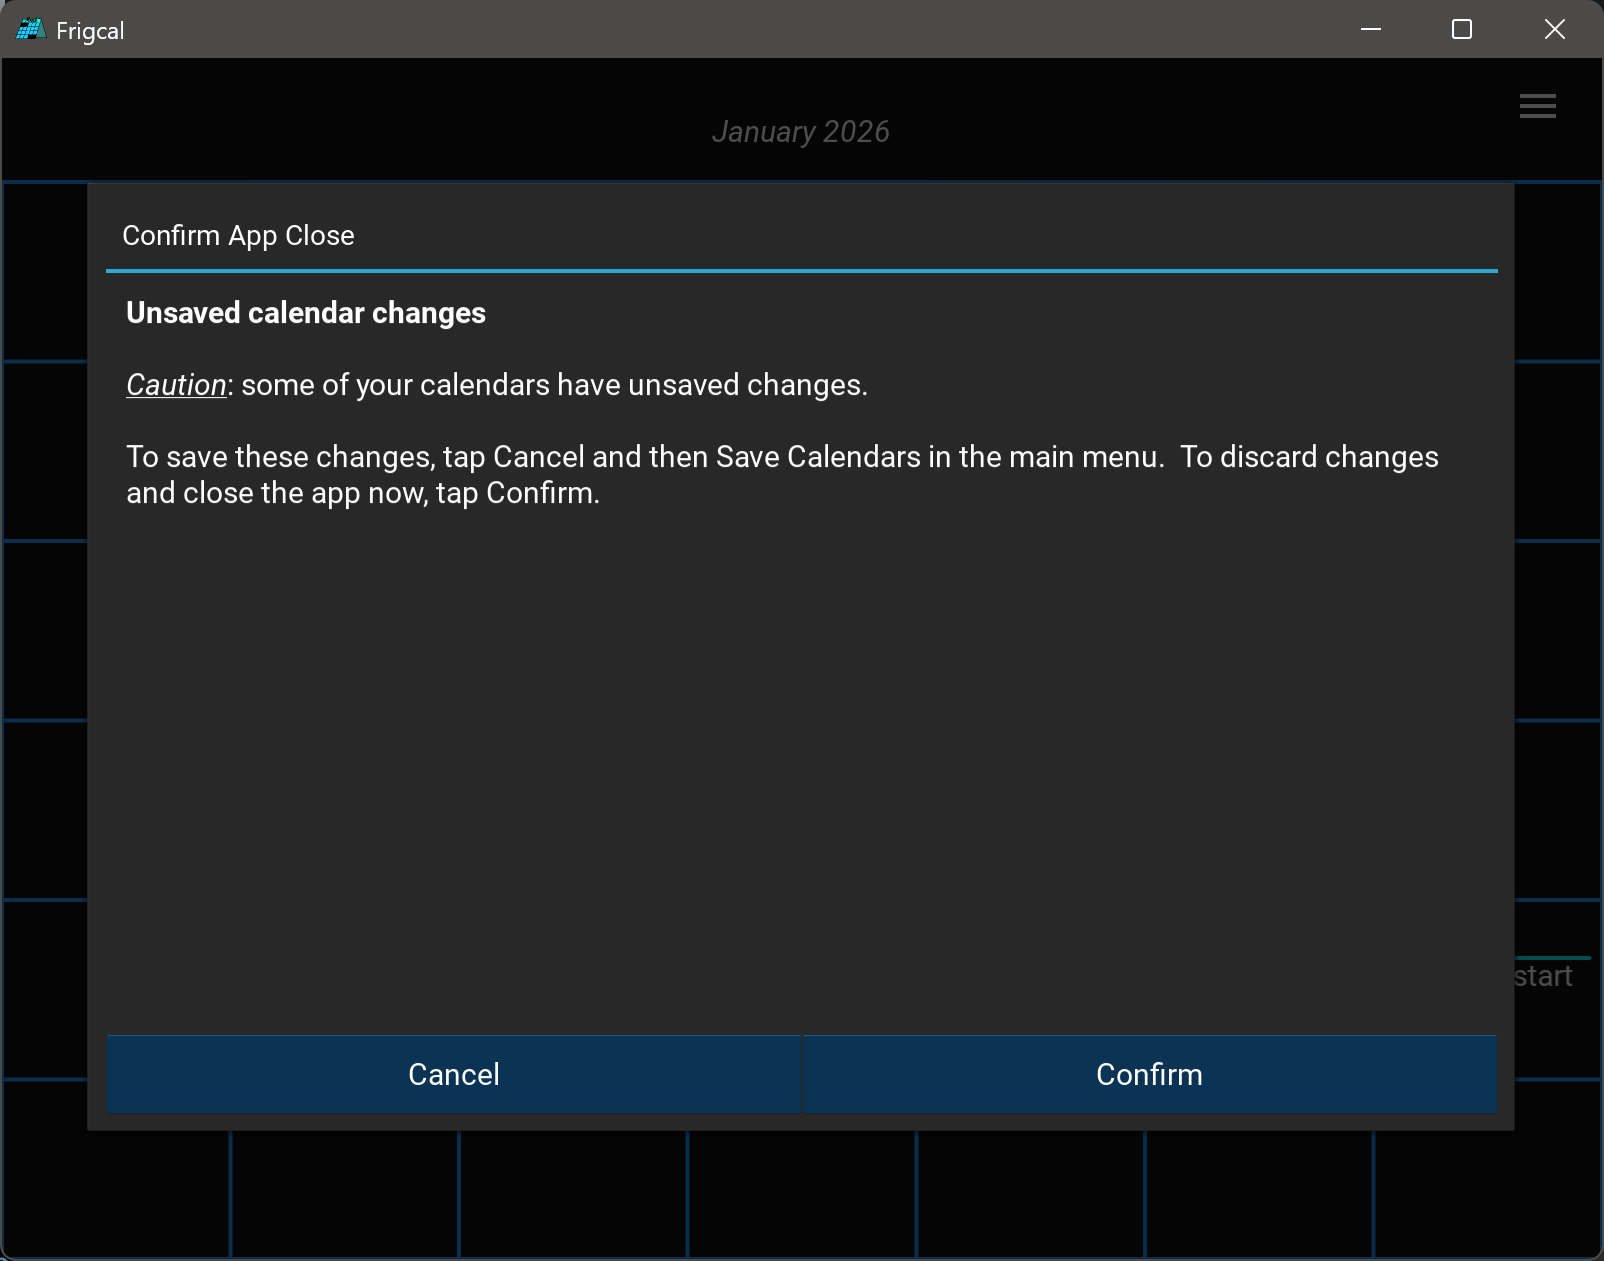The image size is (1604, 1261).
Task: Close the Frigcal window with the X
Action: pos(1554,30)
